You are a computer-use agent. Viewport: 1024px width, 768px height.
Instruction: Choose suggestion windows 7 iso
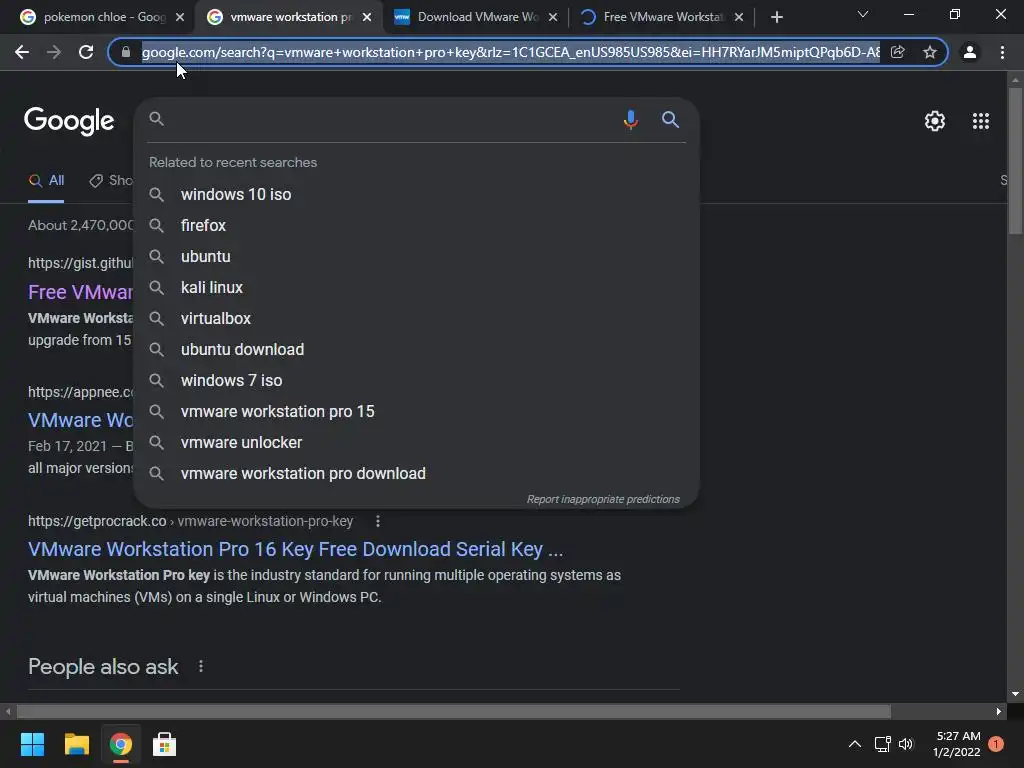click(417, 381)
